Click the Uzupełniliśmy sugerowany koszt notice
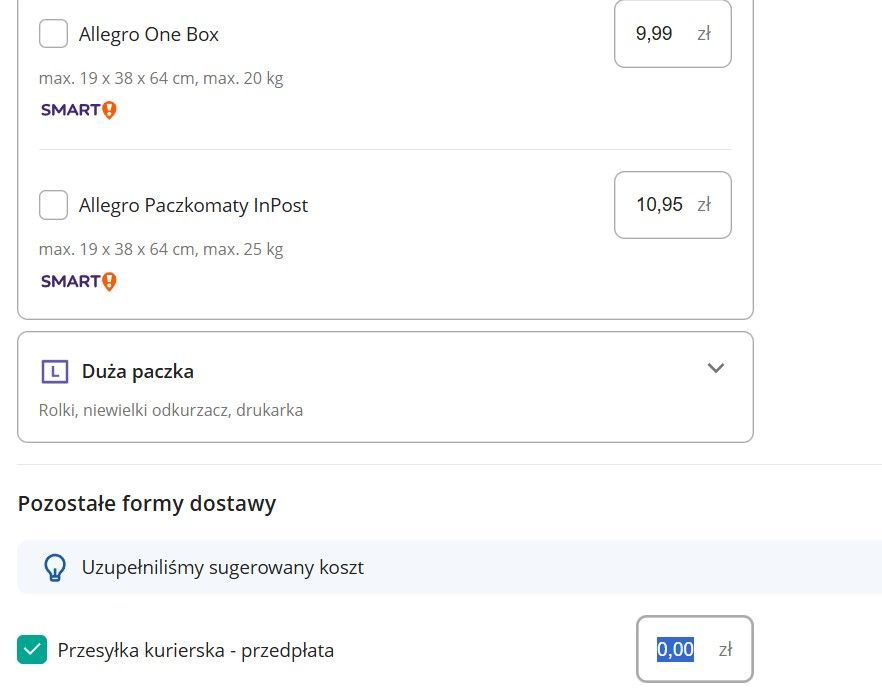The image size is (882, 692). tap(222, 568)
